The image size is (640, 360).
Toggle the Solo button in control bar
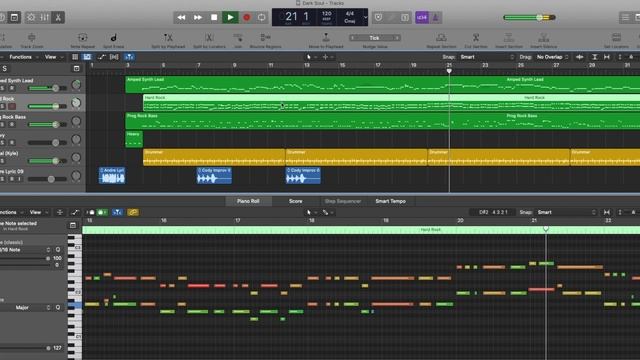pyautogui.click(x=404, y=18)
